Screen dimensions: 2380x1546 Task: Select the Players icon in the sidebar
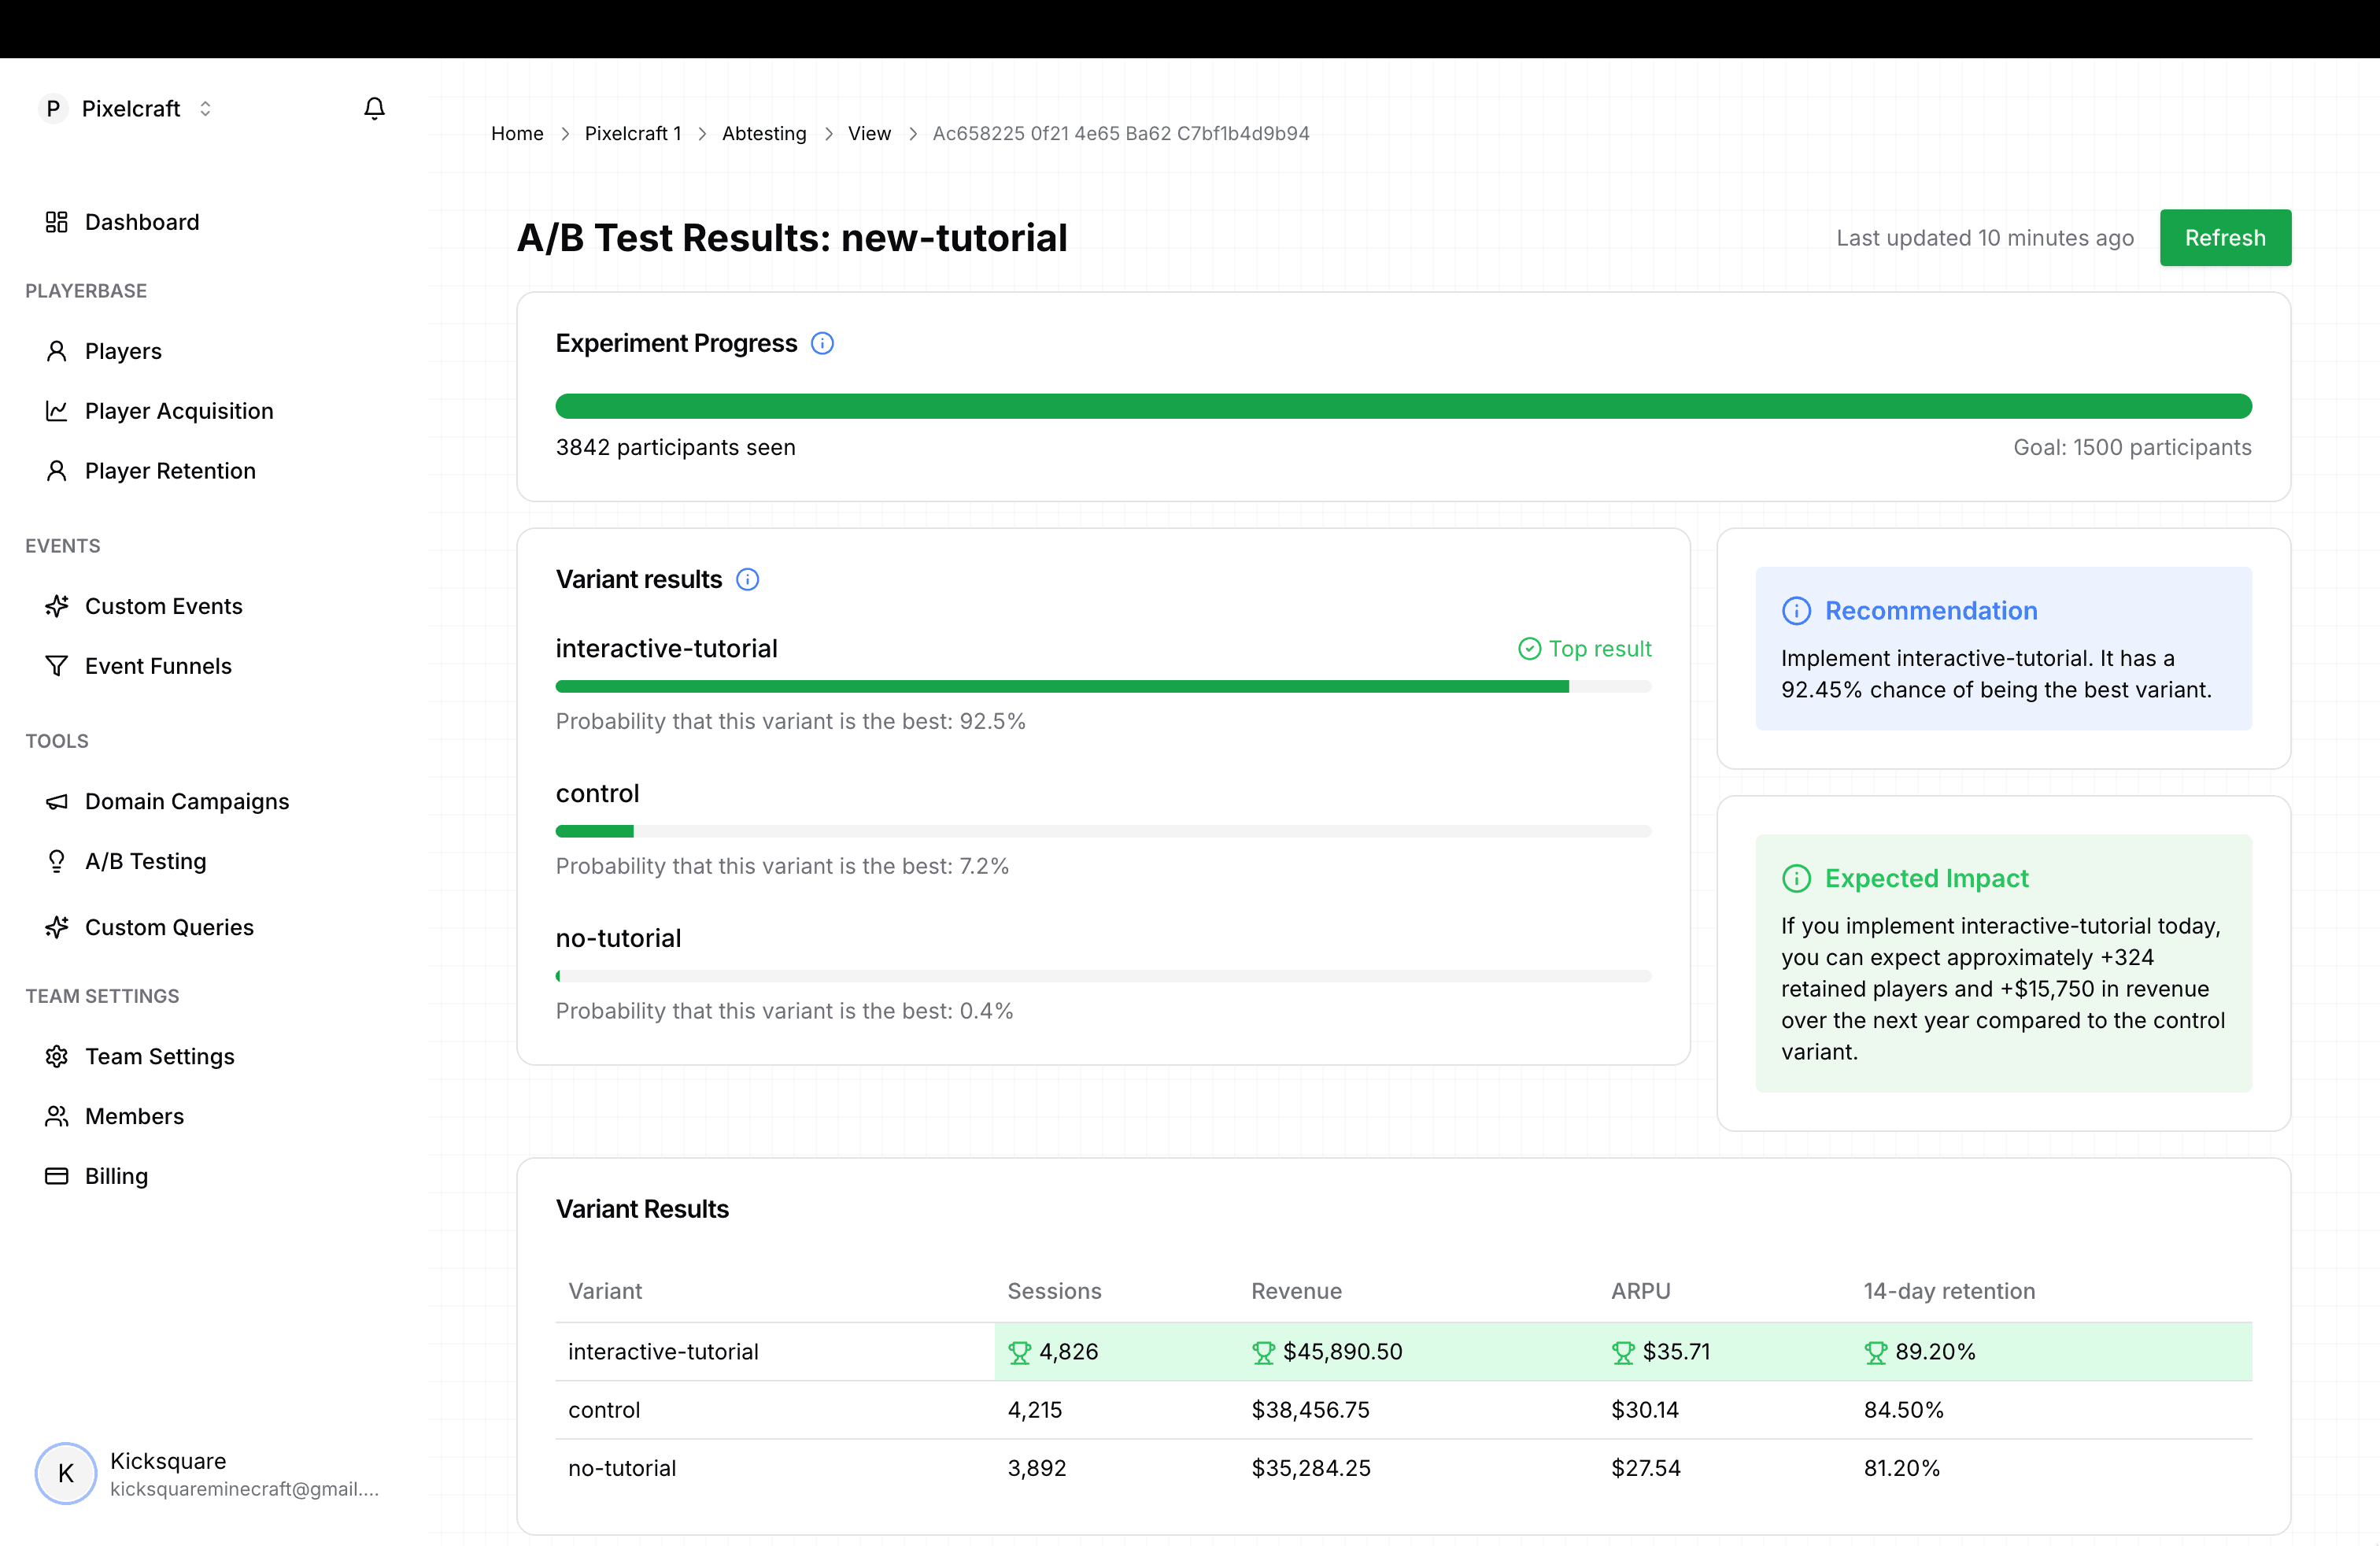pyautogui.click(x=57, y=350)
